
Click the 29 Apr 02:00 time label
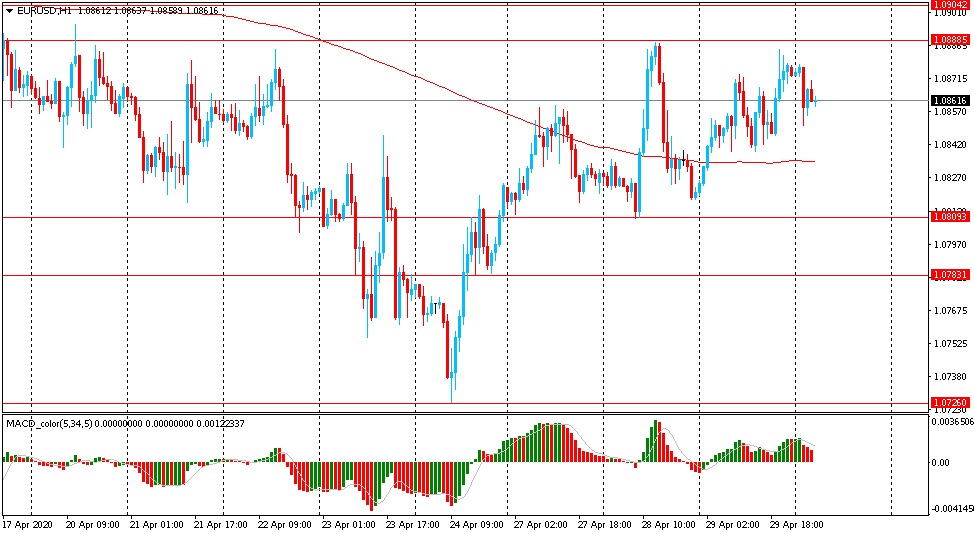[733, 525]
